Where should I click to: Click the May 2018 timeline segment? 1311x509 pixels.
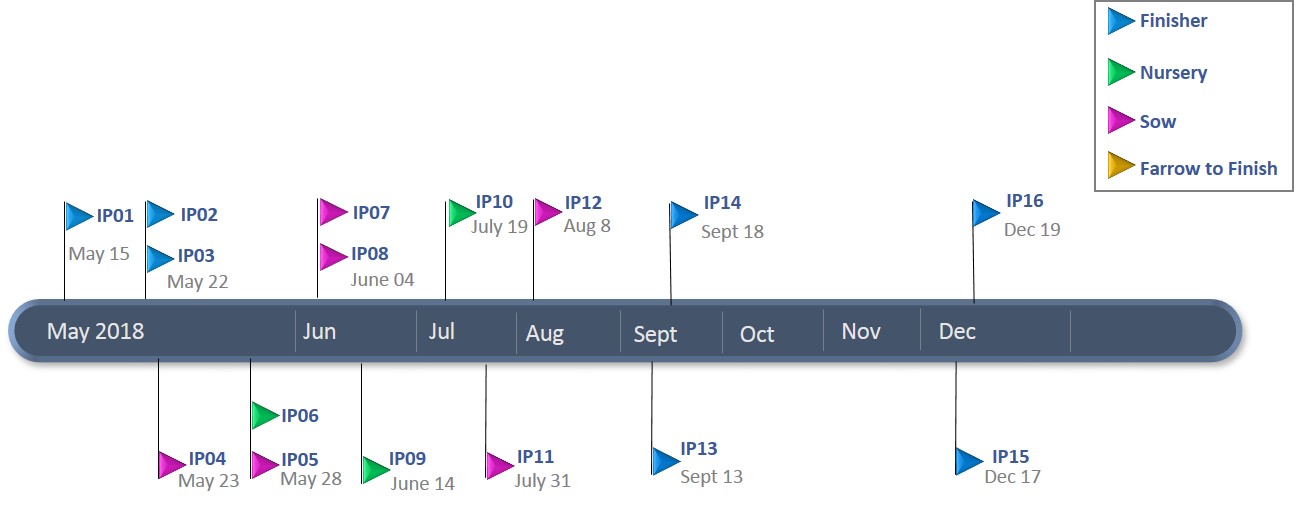click(96, 332)
